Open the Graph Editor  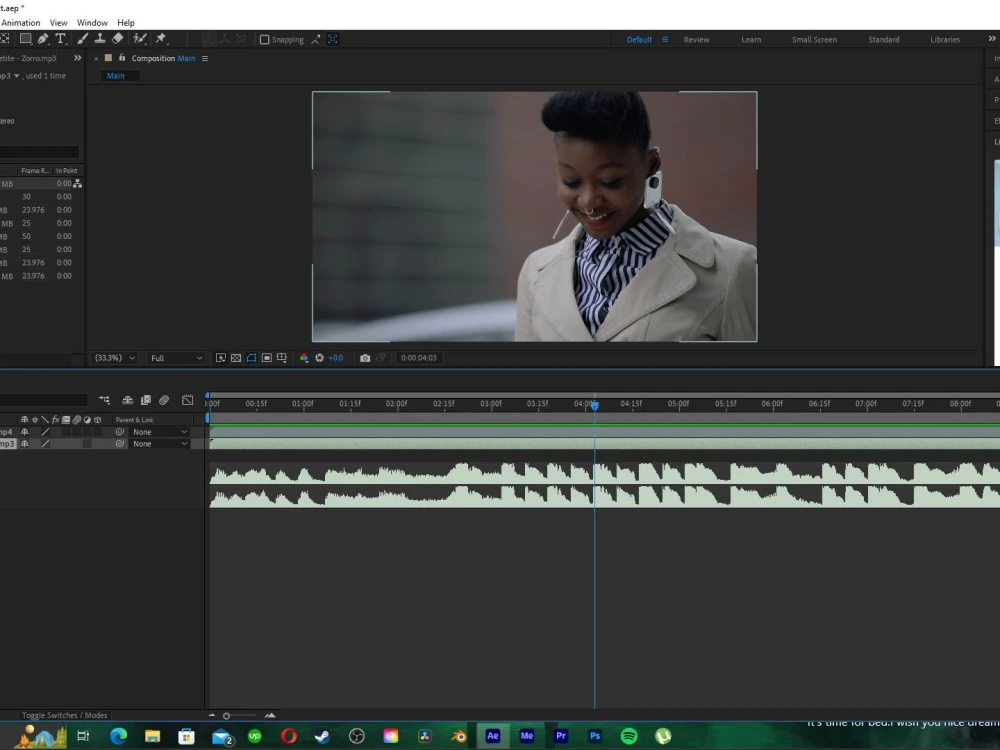[188, 400]
